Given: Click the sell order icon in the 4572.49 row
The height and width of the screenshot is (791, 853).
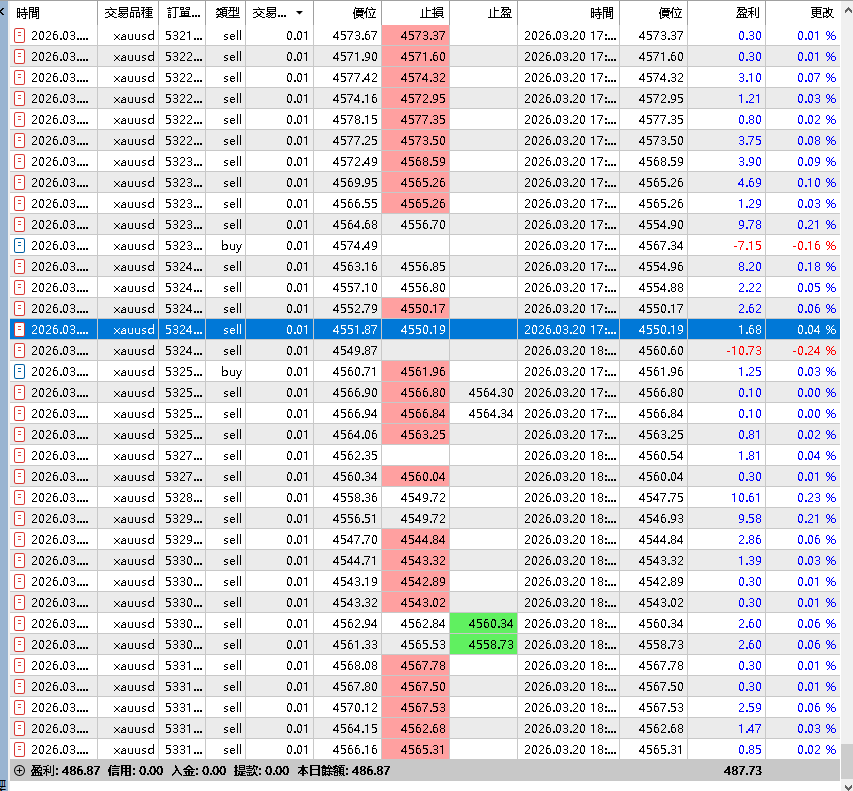Looking at the screenshot, I should 19,162.
